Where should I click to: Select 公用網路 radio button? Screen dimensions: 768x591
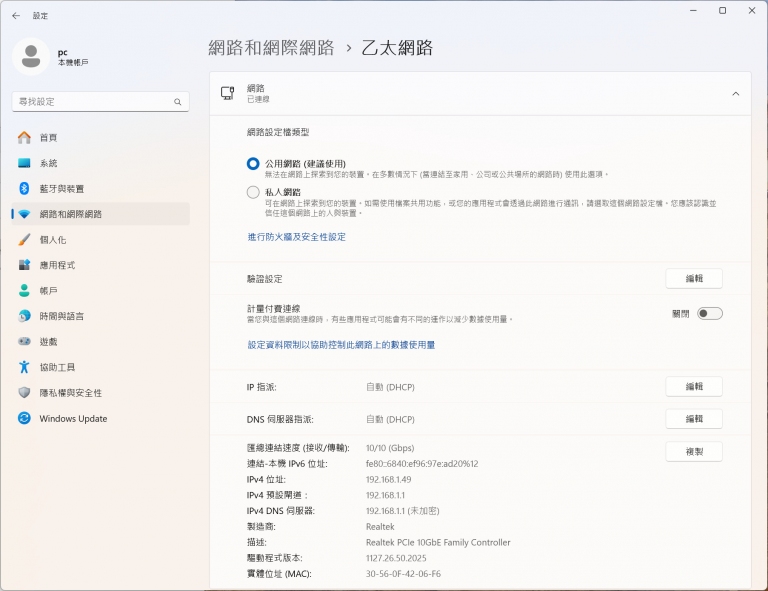(x=253, y=163)
